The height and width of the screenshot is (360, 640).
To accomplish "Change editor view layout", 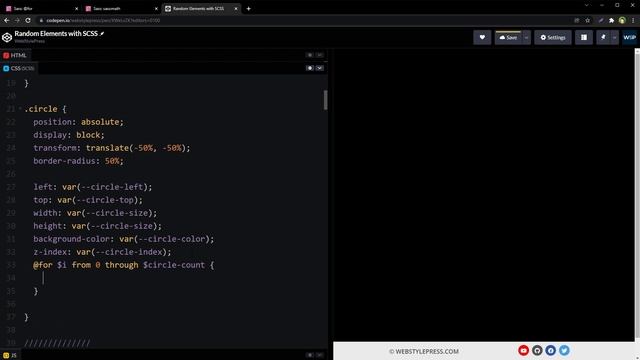I will tap(584, 38).
